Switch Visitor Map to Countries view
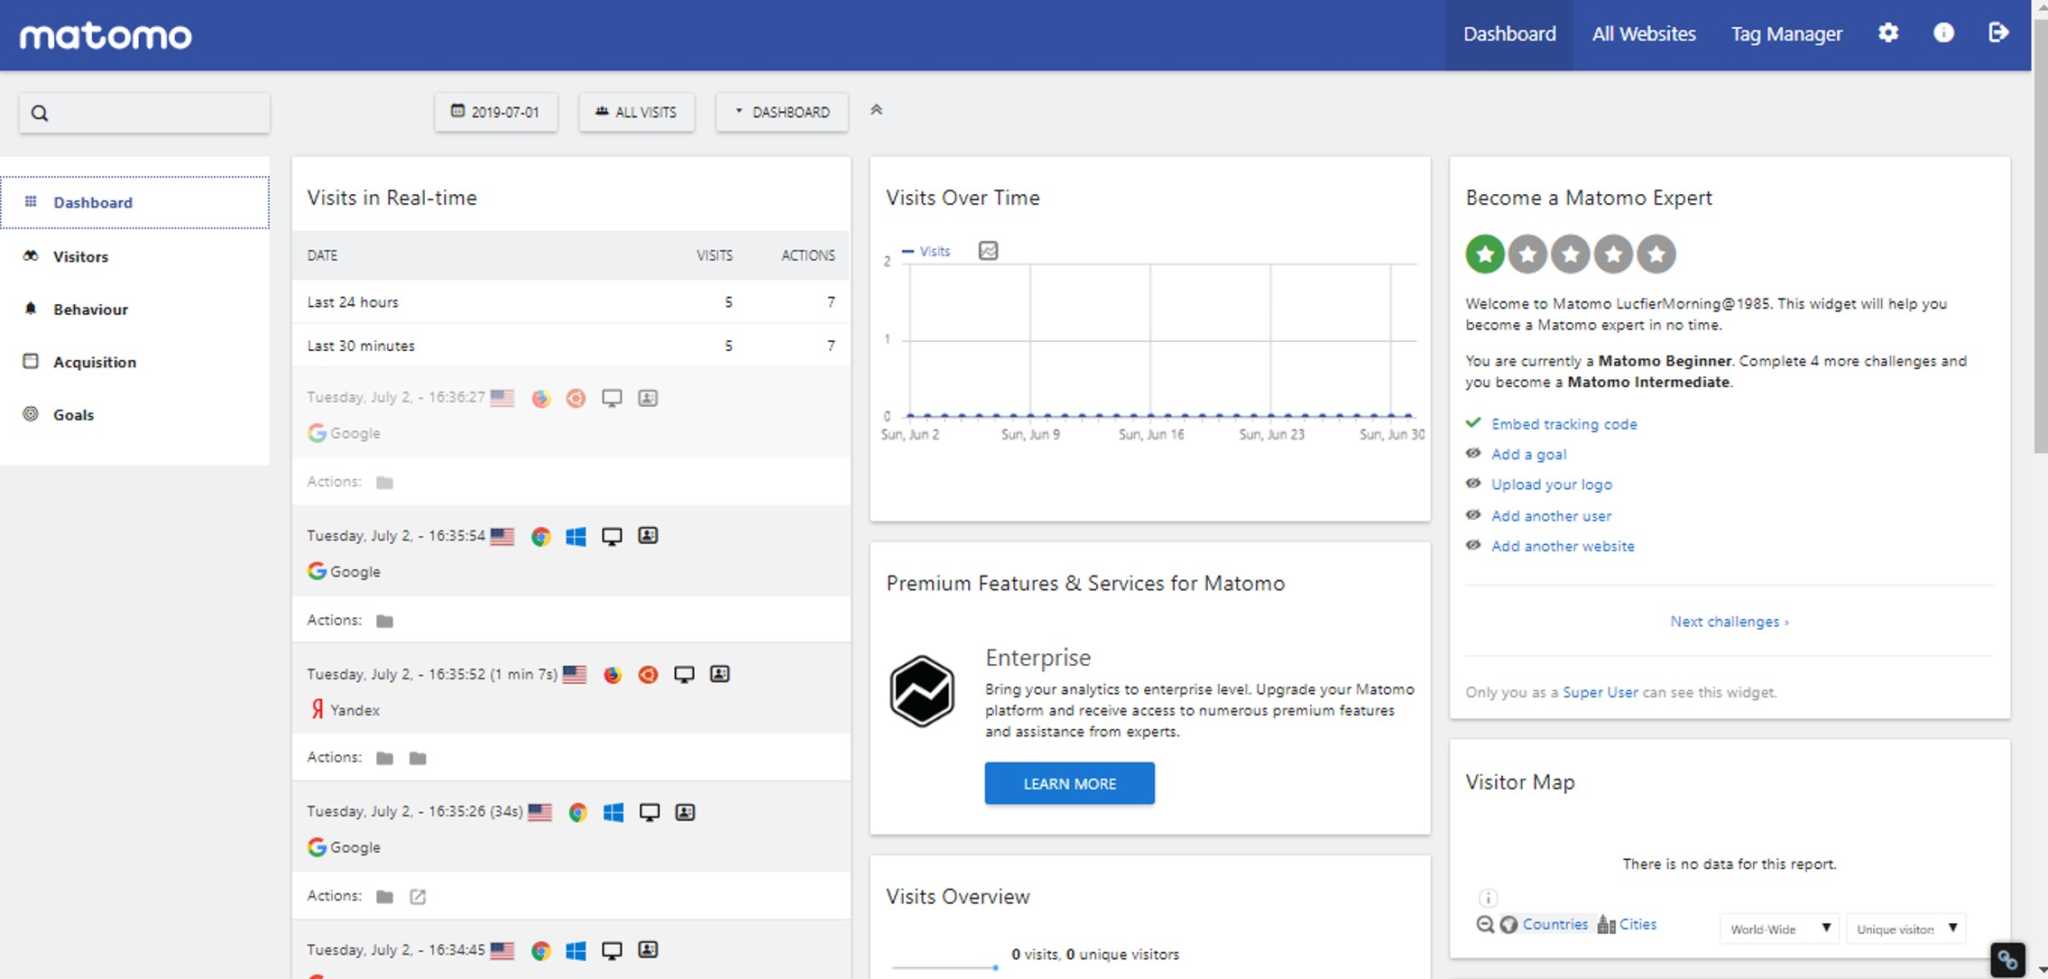Image resolution: width=2048 pixels, height=979 pixels. click(x=1555, y=925)
